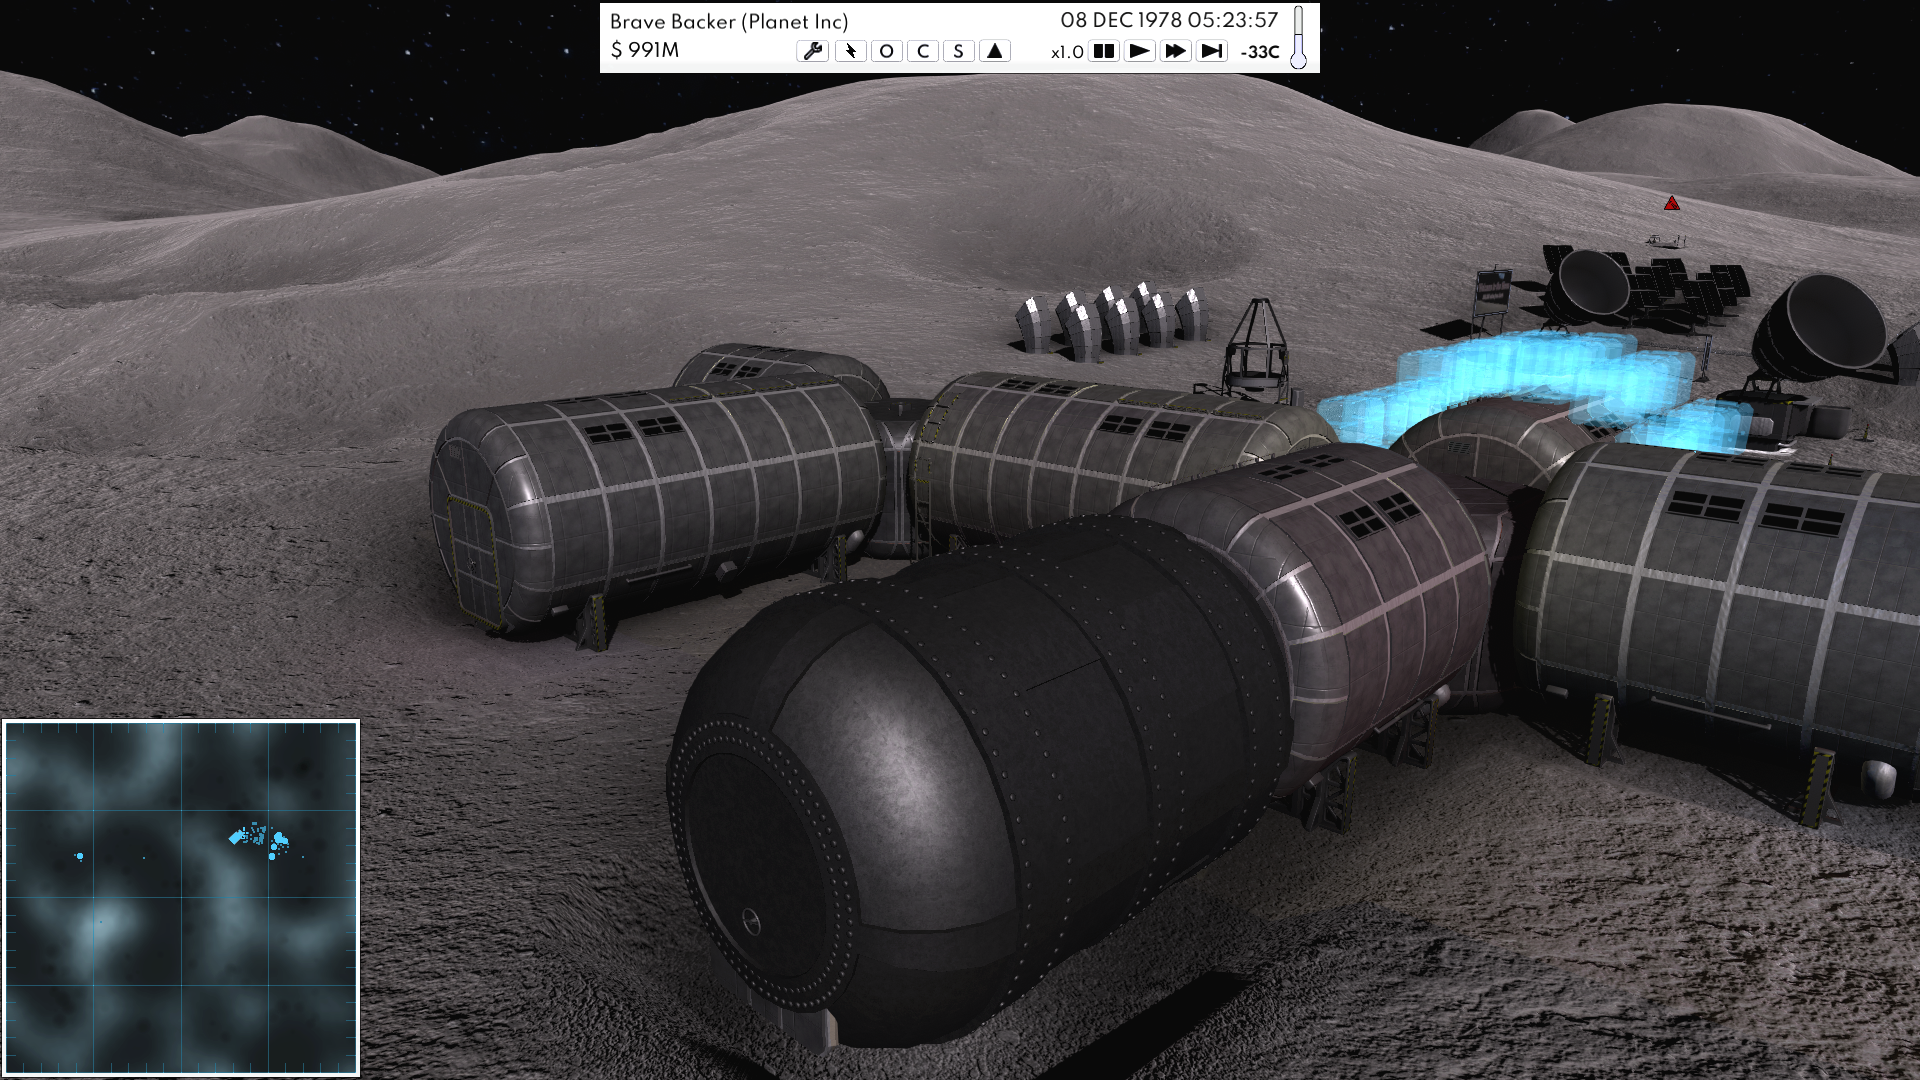Select the pointer cursor tool
The height and width of the screenshot is (1080, 1920).
tap(850, 51)
